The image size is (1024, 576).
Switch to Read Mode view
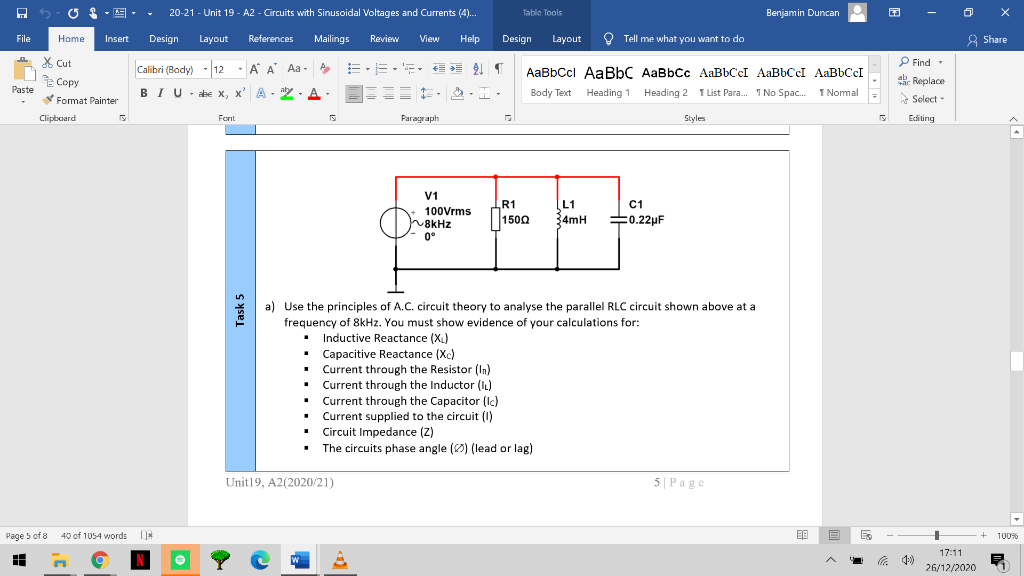point(802,536)
